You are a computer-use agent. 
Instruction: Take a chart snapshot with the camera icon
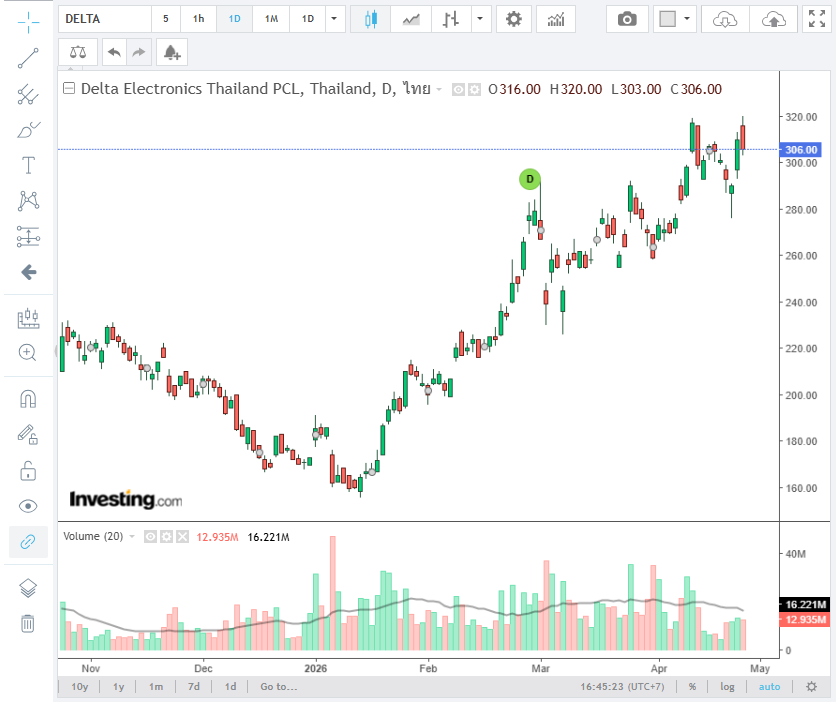point(627,18)
